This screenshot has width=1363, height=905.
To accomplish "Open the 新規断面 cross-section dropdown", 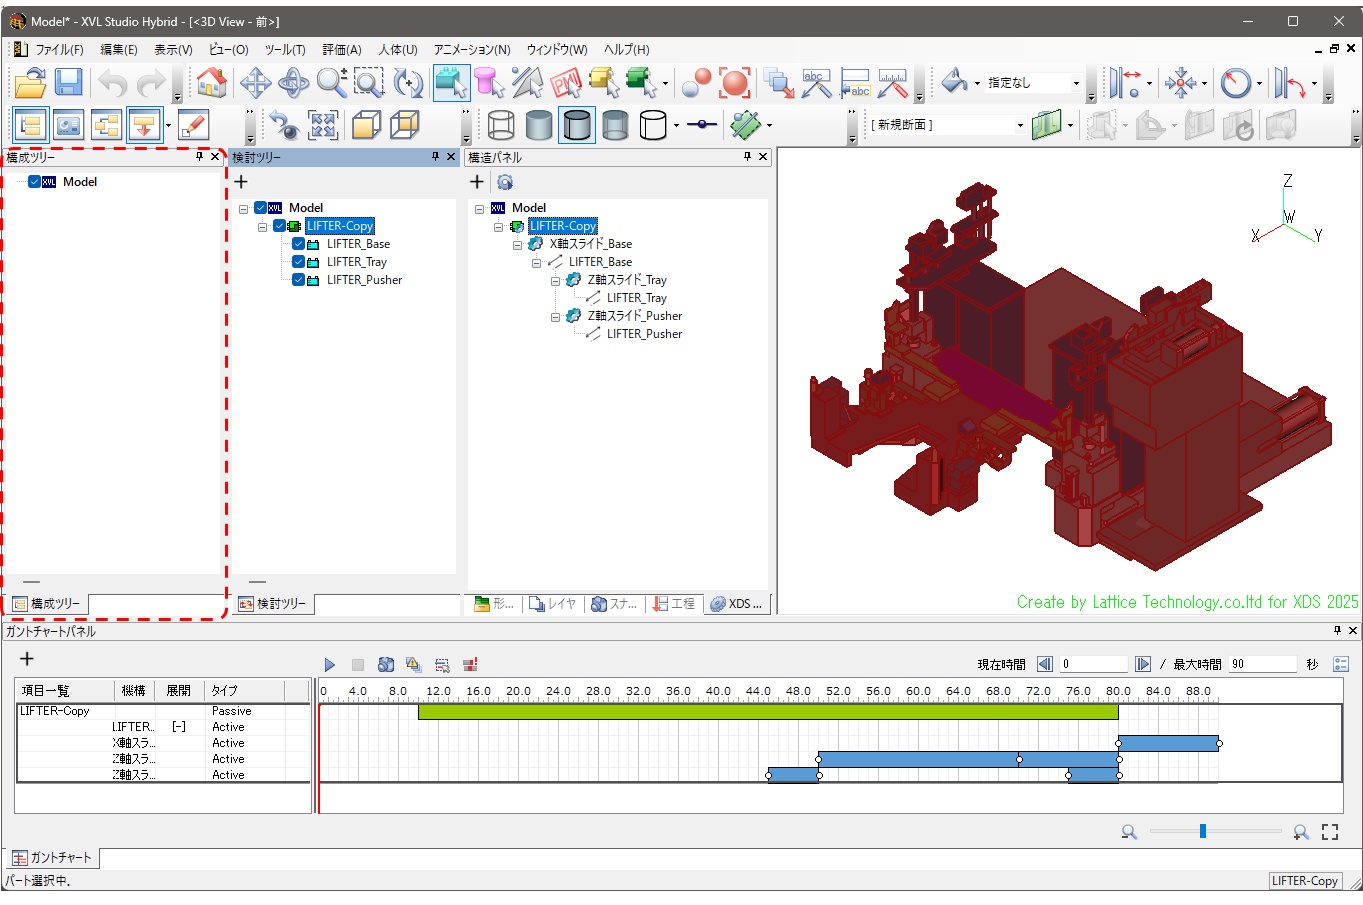I will [x=1019, y=126].
